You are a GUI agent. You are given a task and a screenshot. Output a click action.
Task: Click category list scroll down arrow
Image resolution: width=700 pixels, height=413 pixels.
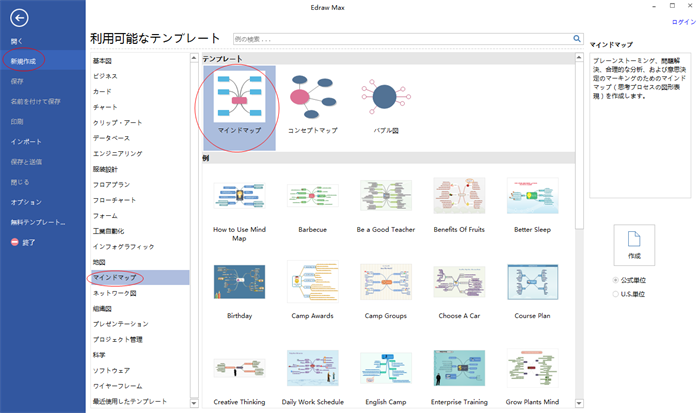tap(194, 403)
